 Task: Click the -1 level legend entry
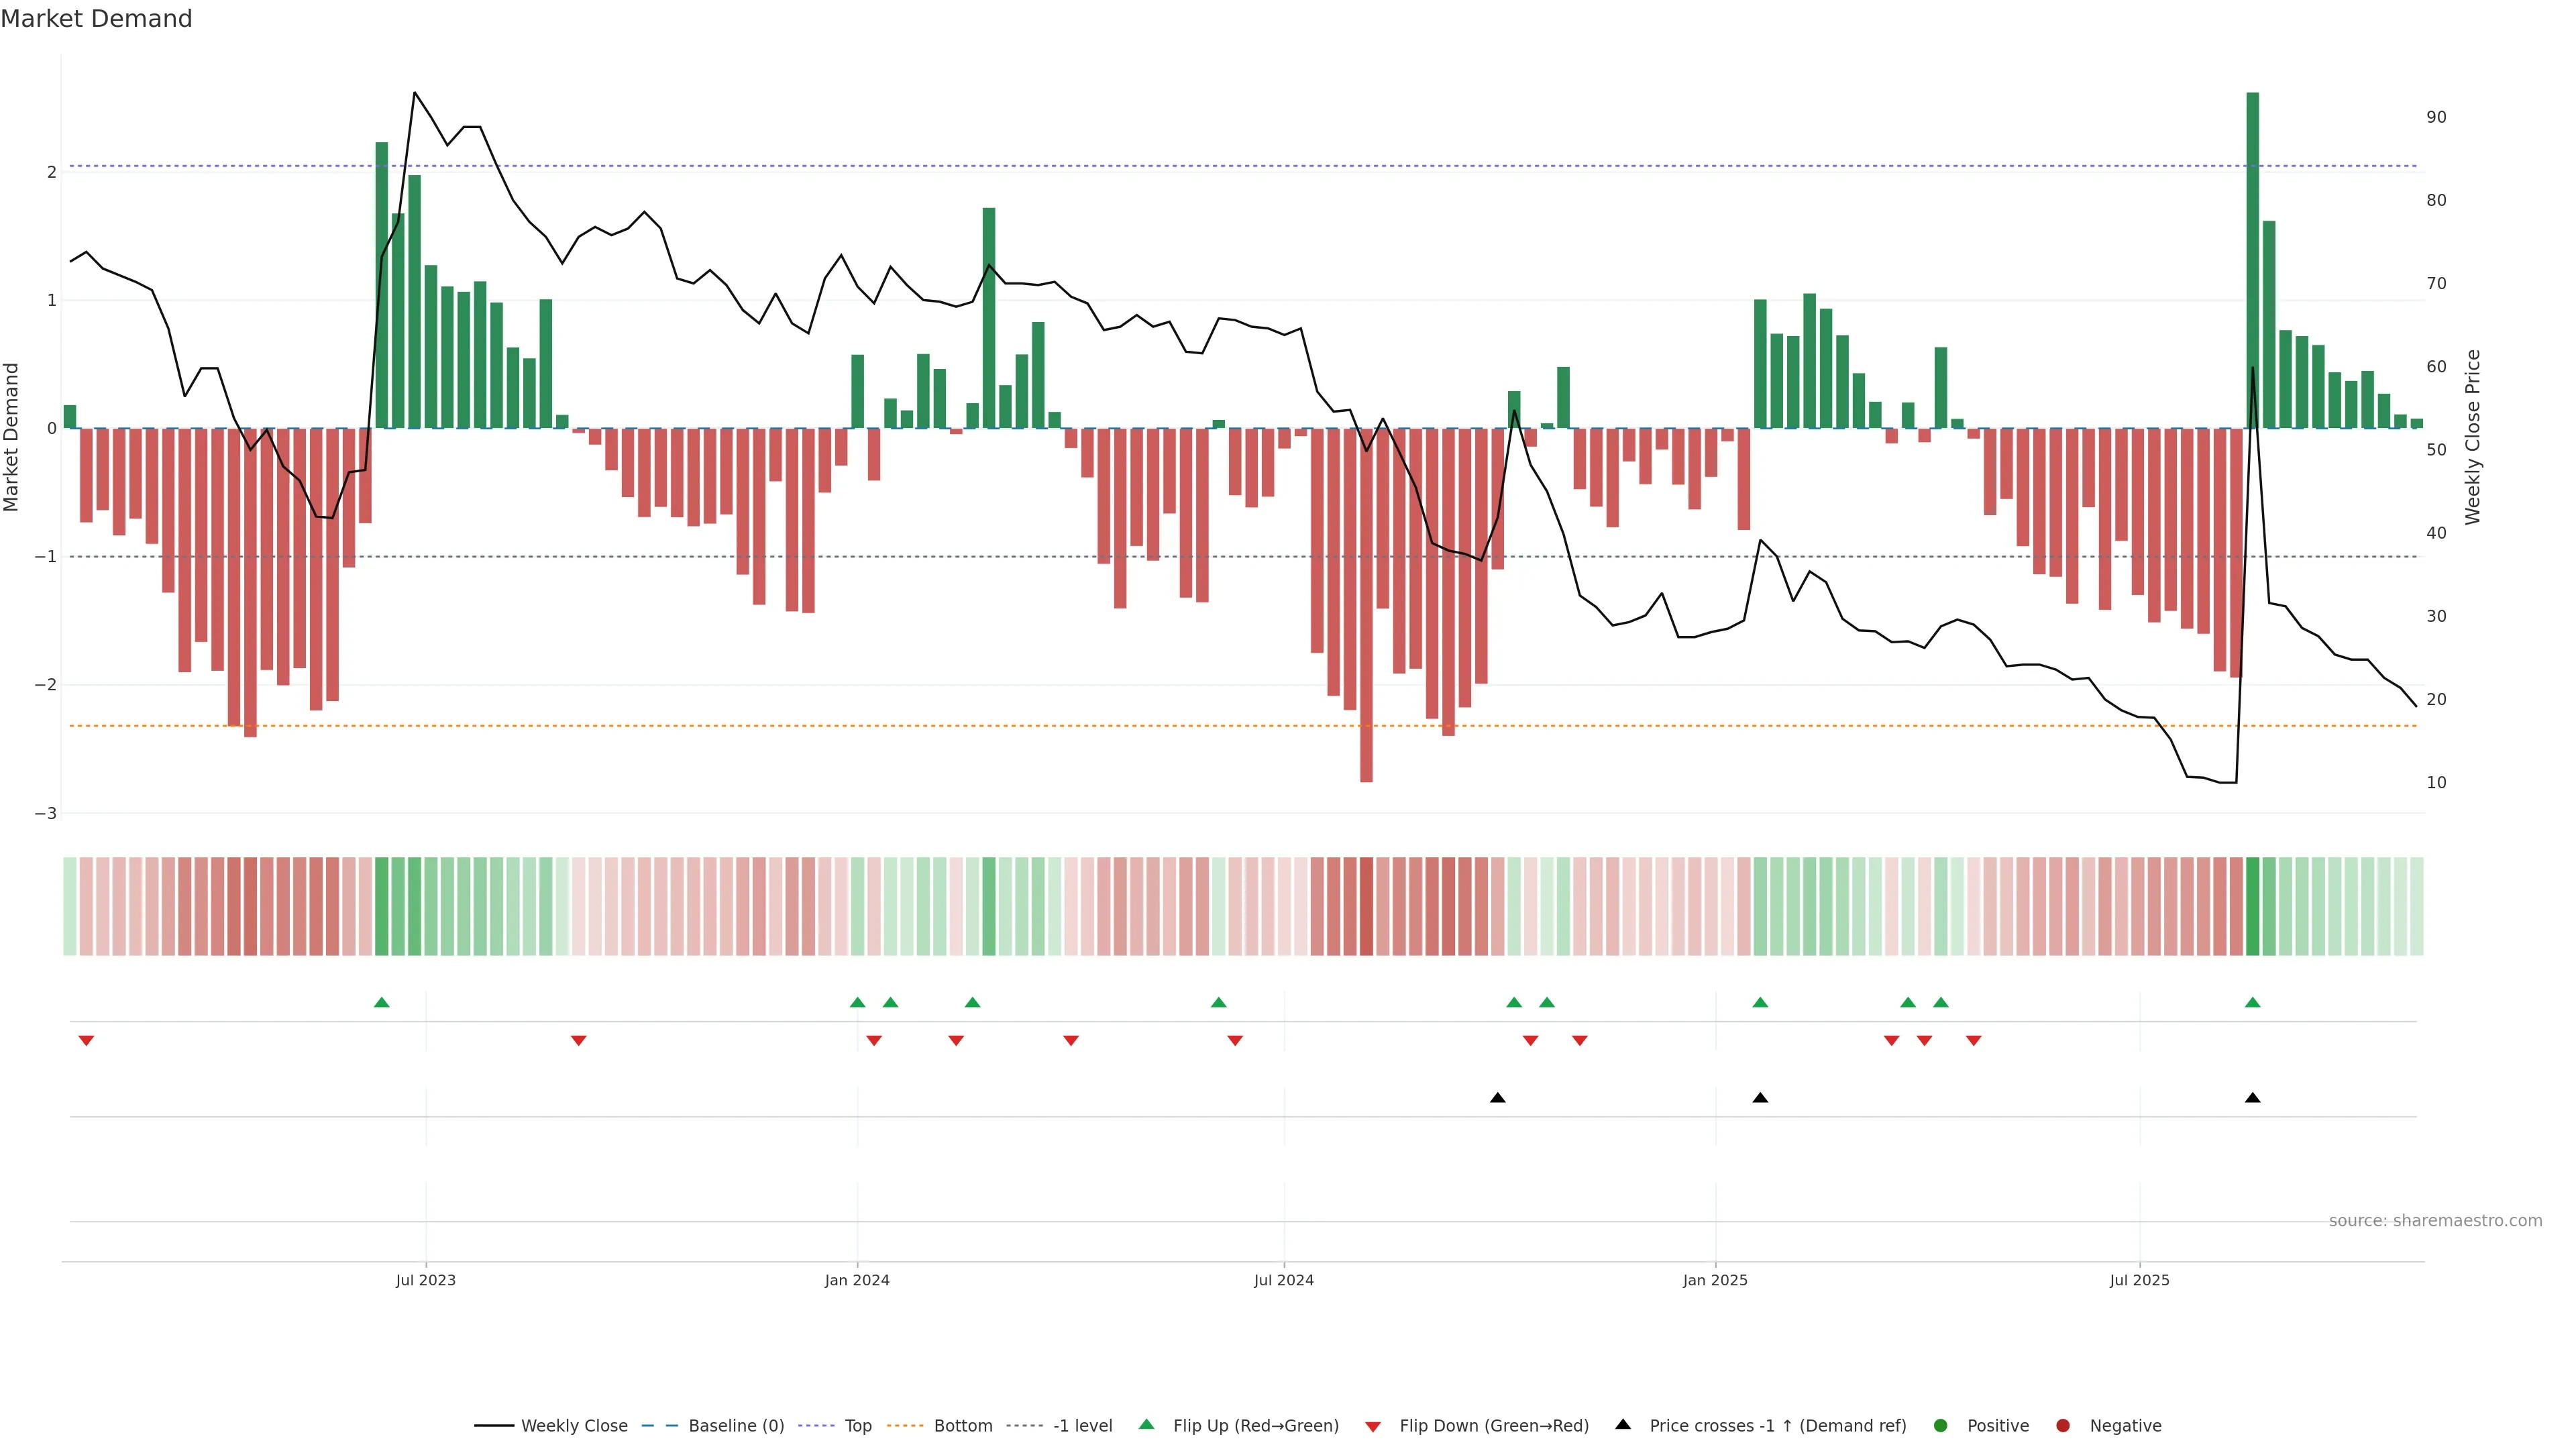[x=1082, y=1426]
